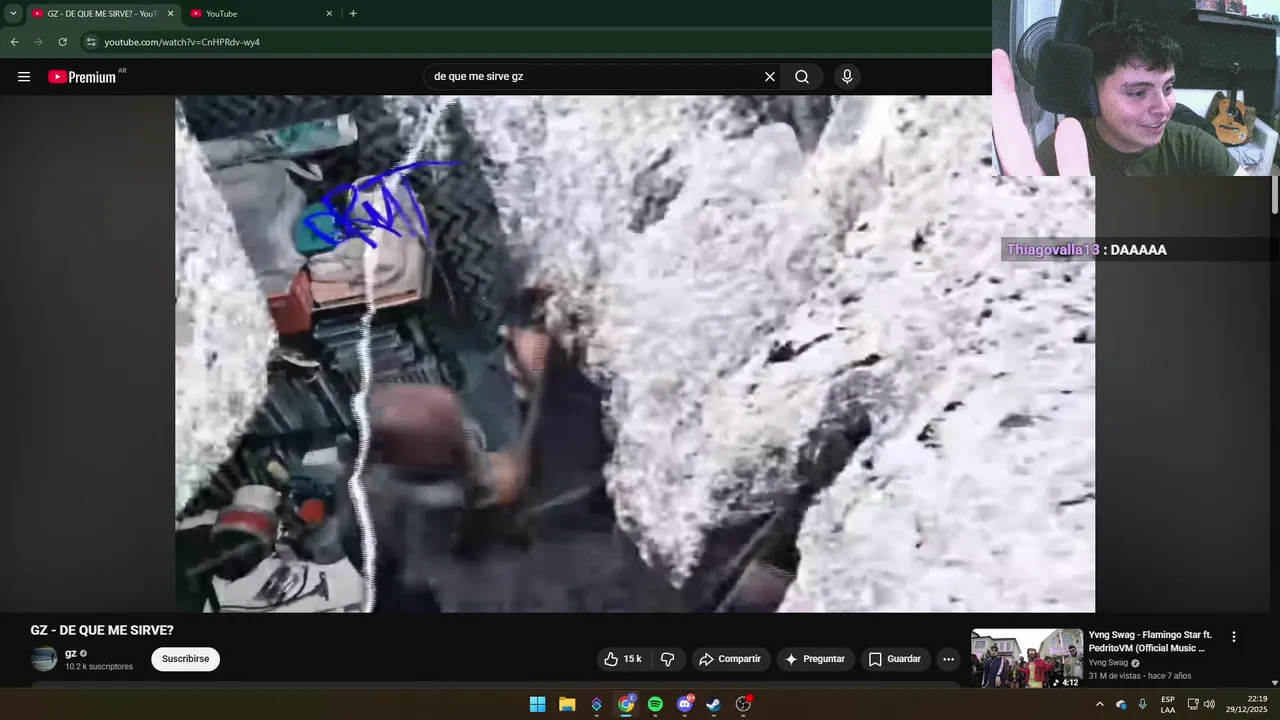
Task: Open the Yvng Swag Flamingo Star thumbnail
Action: (x=1027, y=658)
